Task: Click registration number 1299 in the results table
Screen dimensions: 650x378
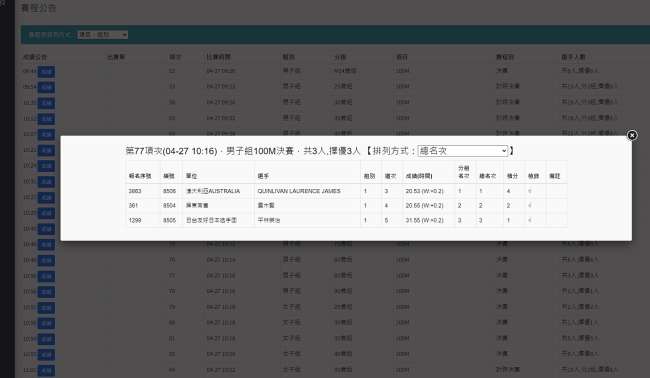Action: pos(135,220)
